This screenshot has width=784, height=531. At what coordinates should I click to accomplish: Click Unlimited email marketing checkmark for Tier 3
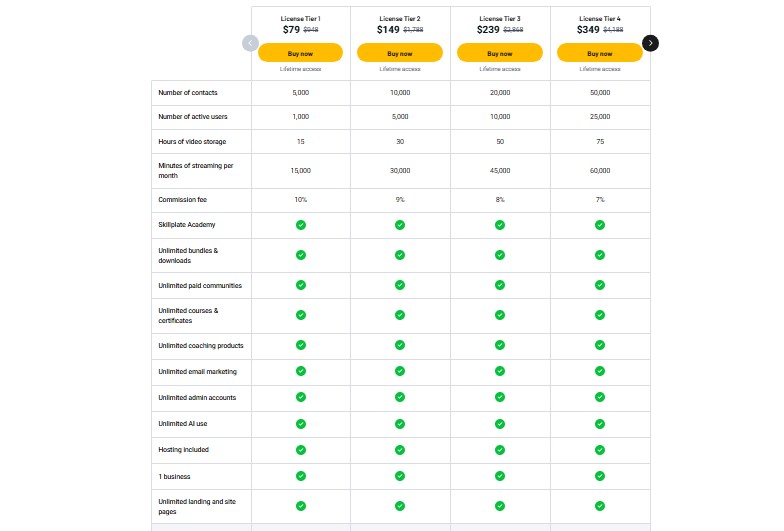(499, 371)
